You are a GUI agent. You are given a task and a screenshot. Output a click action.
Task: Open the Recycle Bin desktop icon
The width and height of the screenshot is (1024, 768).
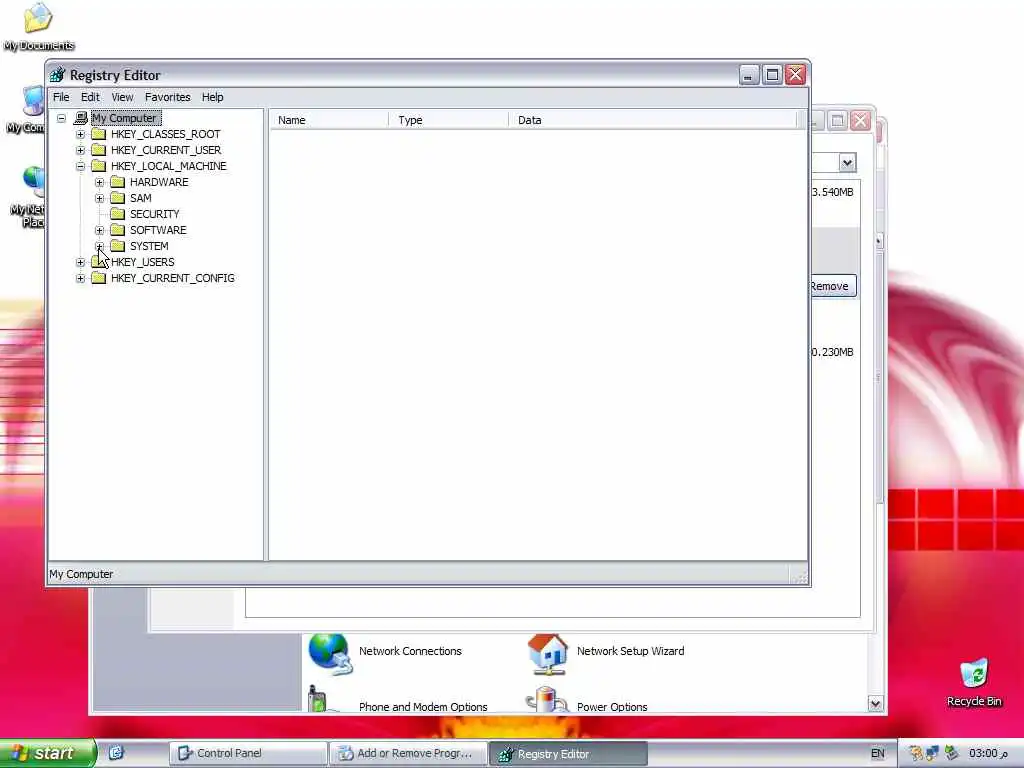(x=974, y=682)
